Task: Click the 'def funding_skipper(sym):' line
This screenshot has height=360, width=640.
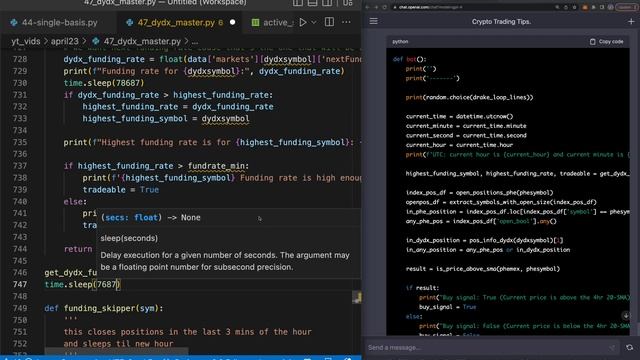Action: pos(104,308)
